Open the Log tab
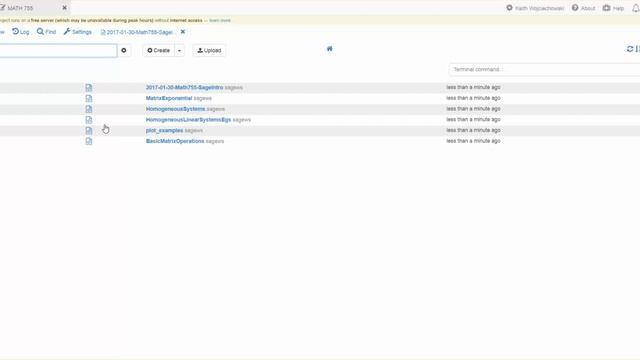 click(x=20, y=31)
